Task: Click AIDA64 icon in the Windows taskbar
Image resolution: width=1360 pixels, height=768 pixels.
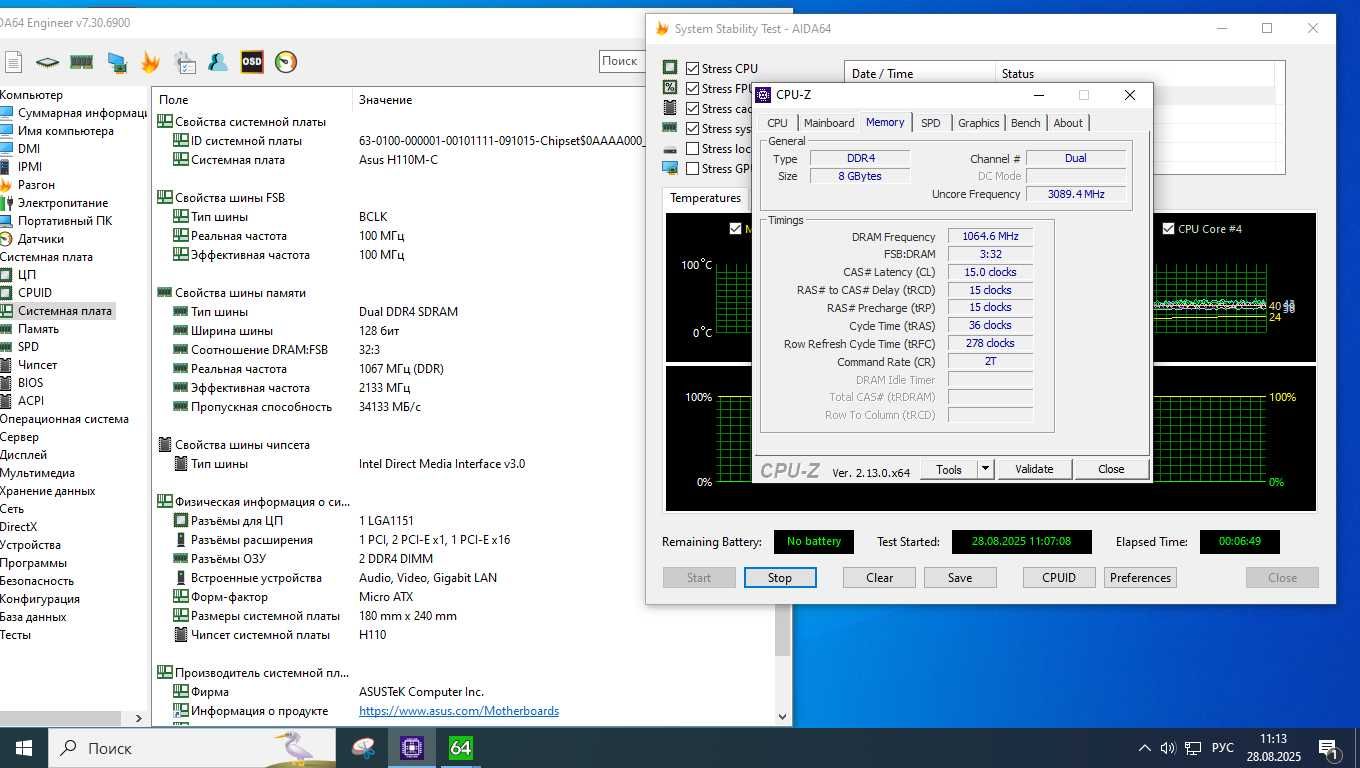Action: [460, 748]
